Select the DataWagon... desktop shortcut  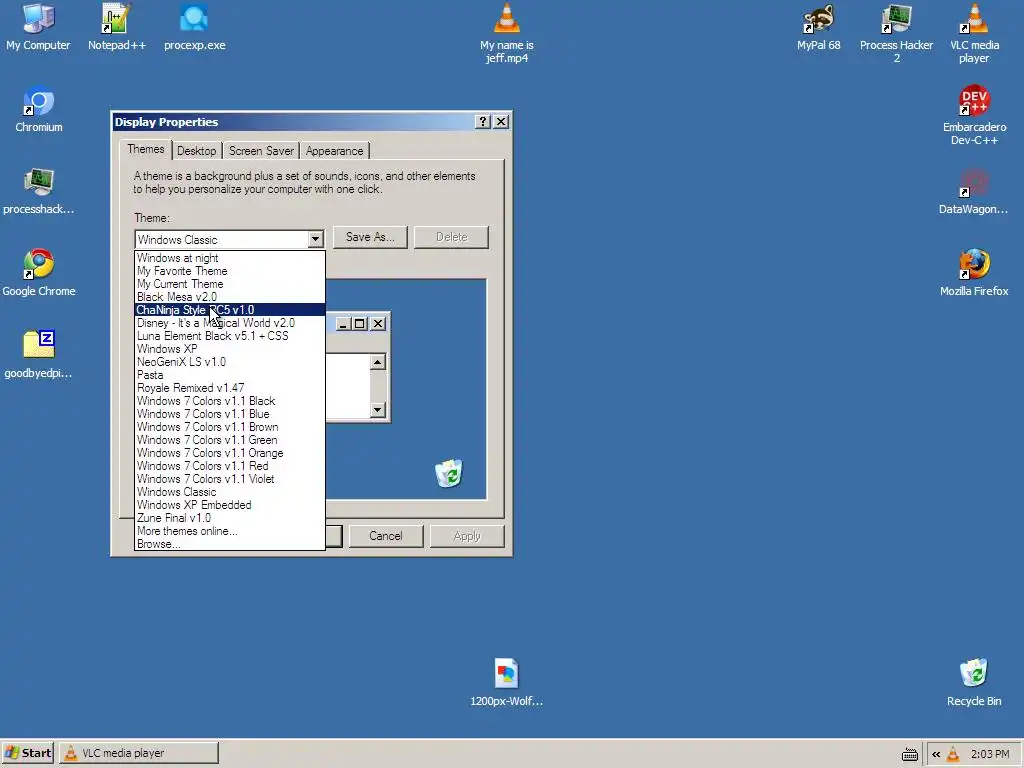[x=974, y=191]
